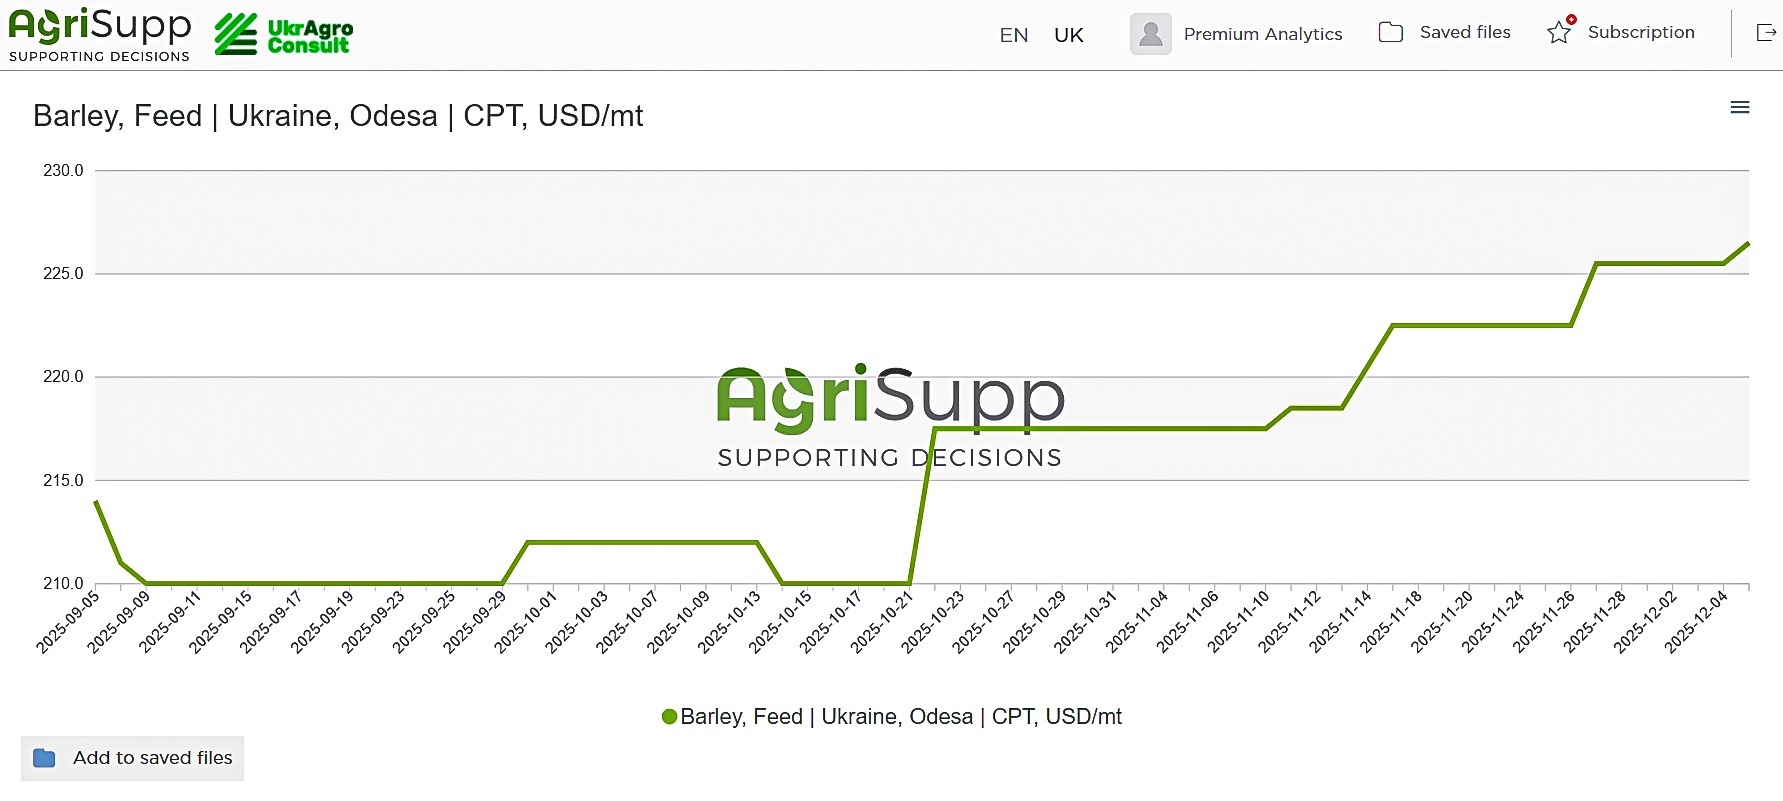Open the Subscription page
Image resolution: width=1783 pixels, height=801 pixels.
pyautogui.click(x=1640, y=33)
